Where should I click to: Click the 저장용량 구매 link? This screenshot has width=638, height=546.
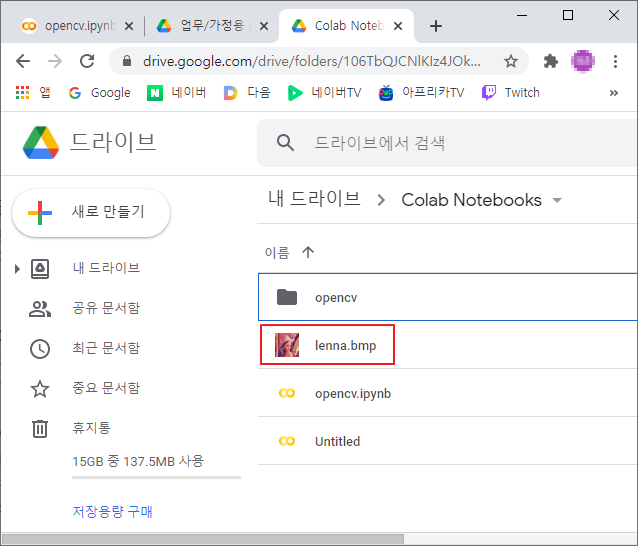coord(112,512)
